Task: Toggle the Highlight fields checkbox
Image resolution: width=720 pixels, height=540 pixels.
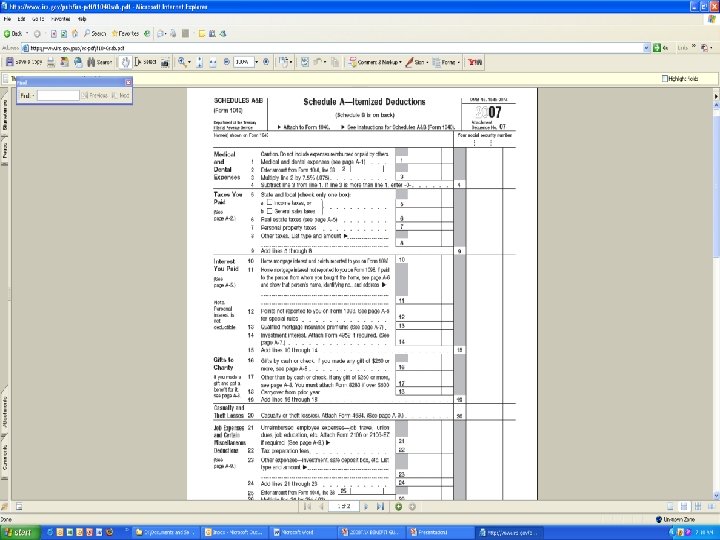Action: pos(664,79)
